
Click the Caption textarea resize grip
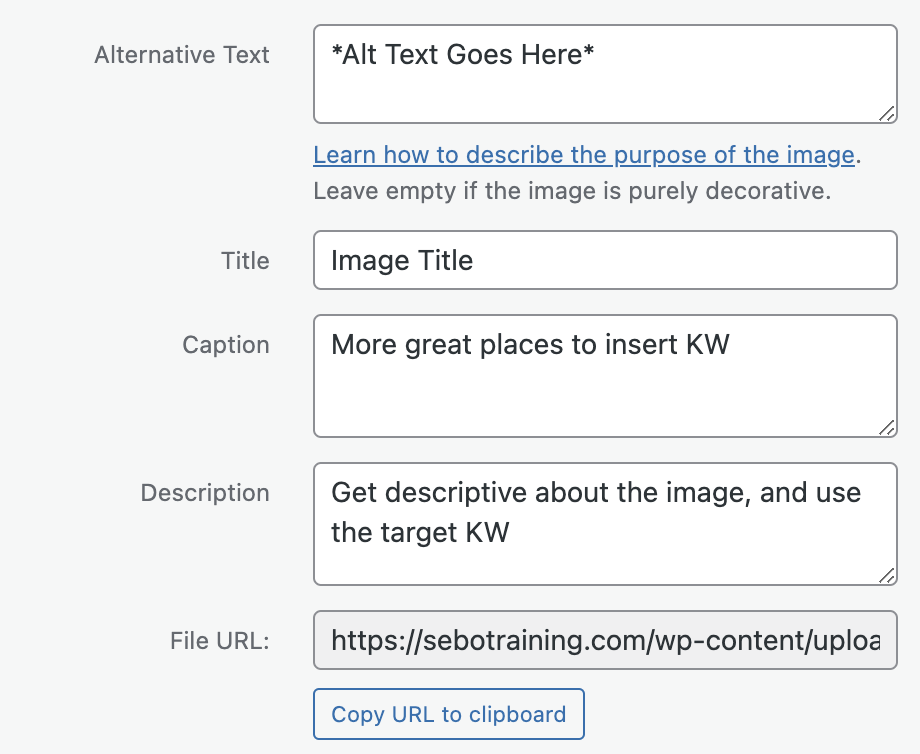coord(886,426)
